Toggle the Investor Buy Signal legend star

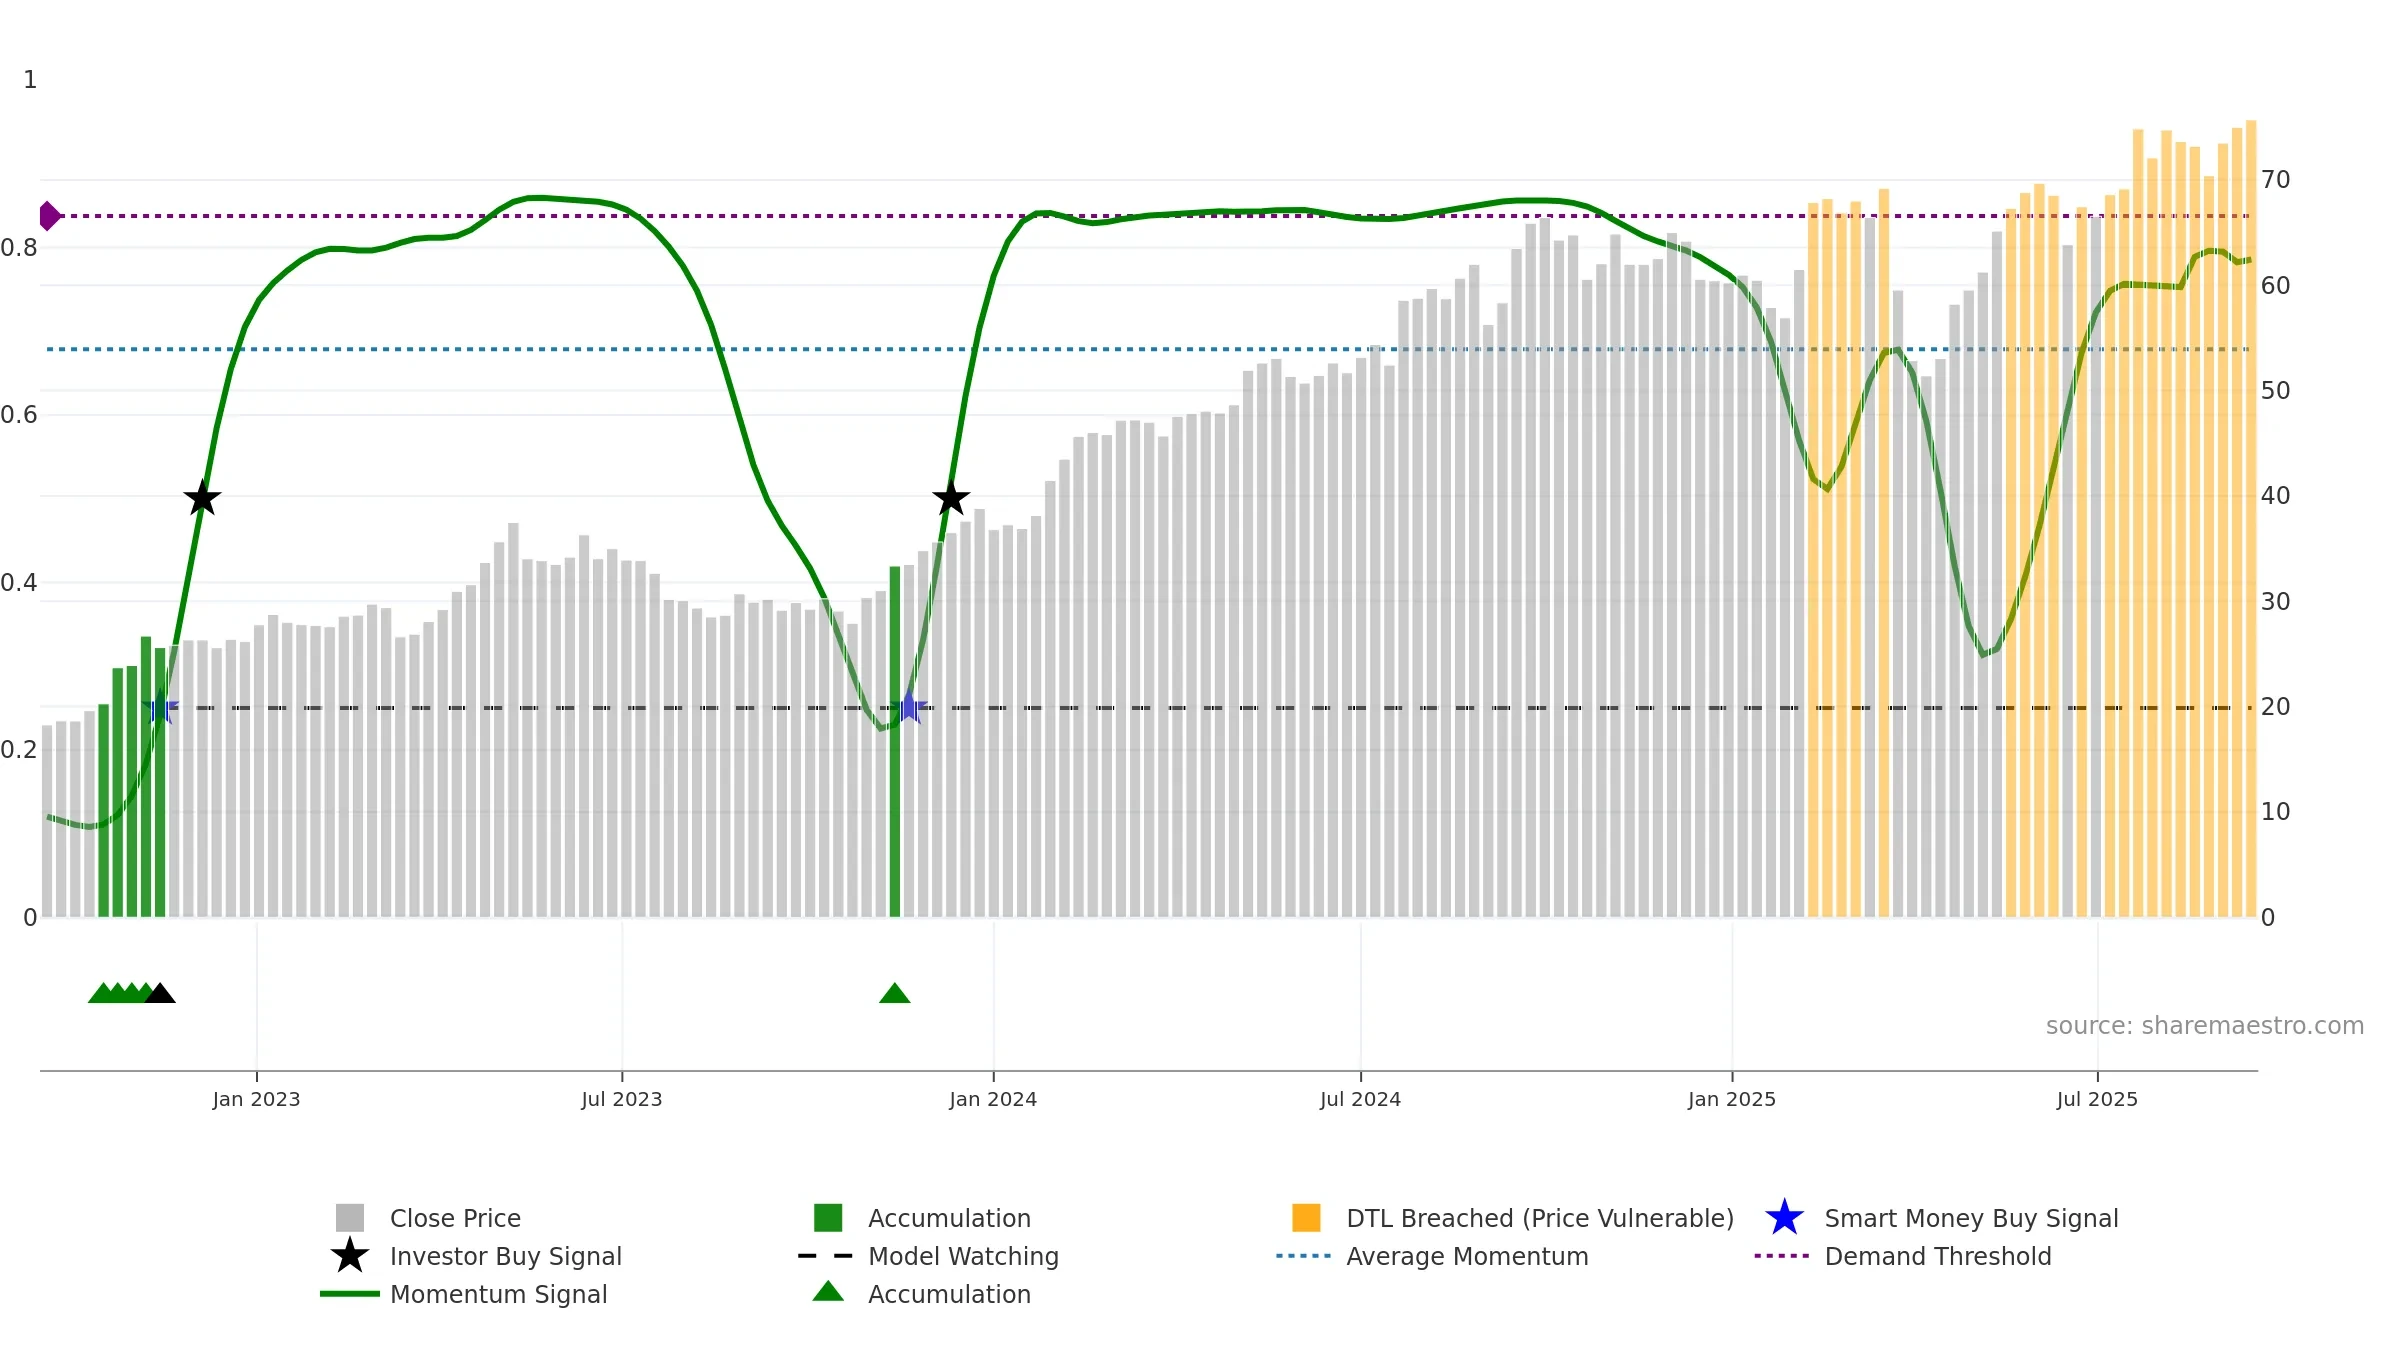(350, 1255)
